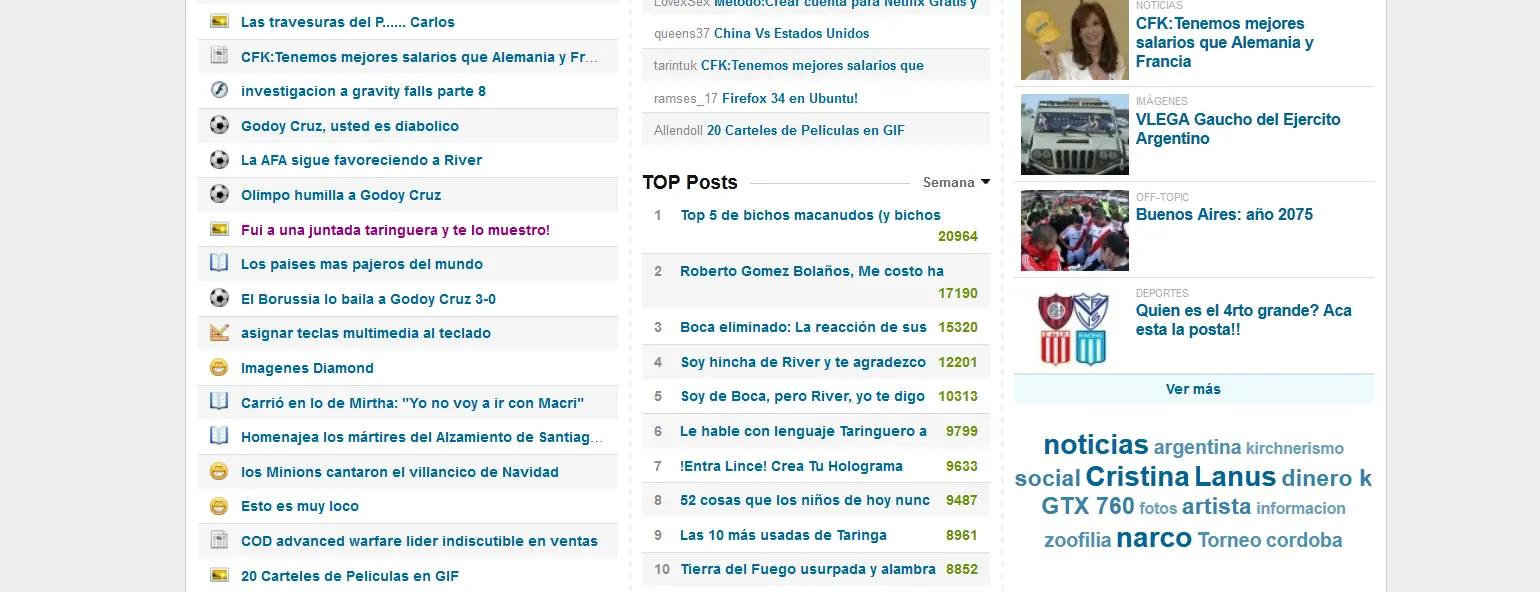Open top post 2 'Roberto Gomez Bolaños, Me costo ha'

(812, 271)
